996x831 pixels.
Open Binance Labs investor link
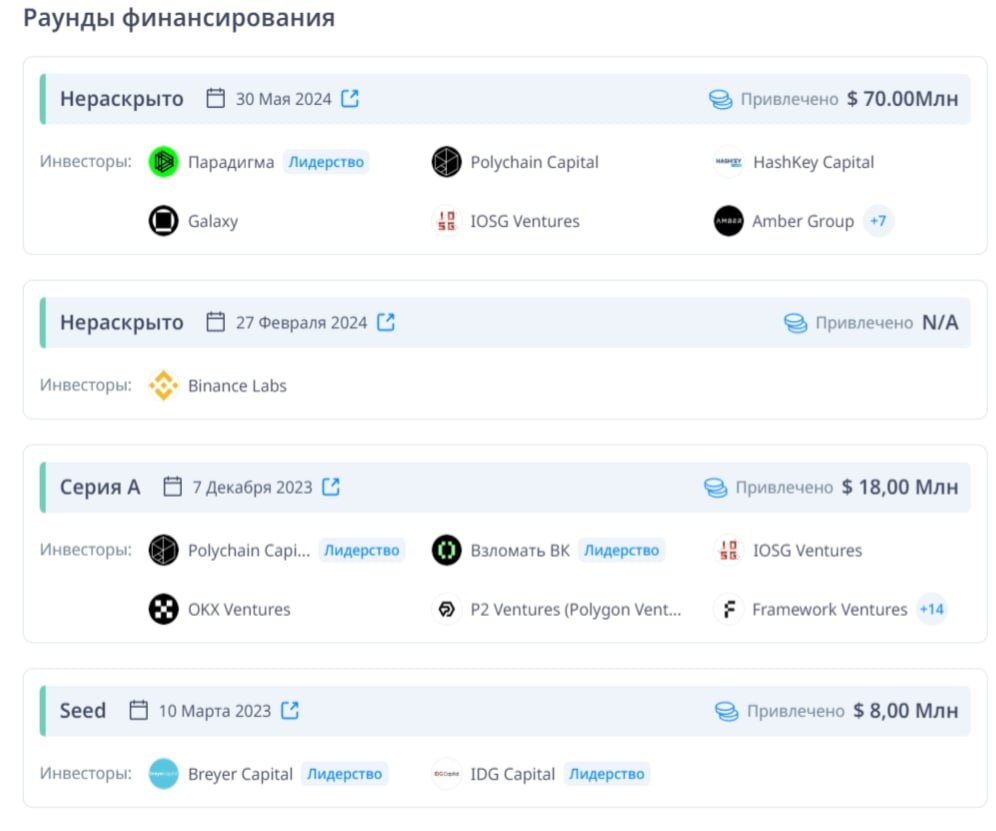tap(237, 386)
